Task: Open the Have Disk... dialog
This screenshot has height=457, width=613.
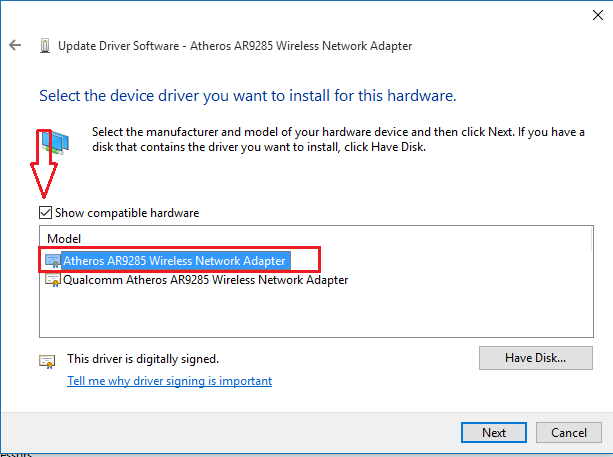Action: [535, 357]
